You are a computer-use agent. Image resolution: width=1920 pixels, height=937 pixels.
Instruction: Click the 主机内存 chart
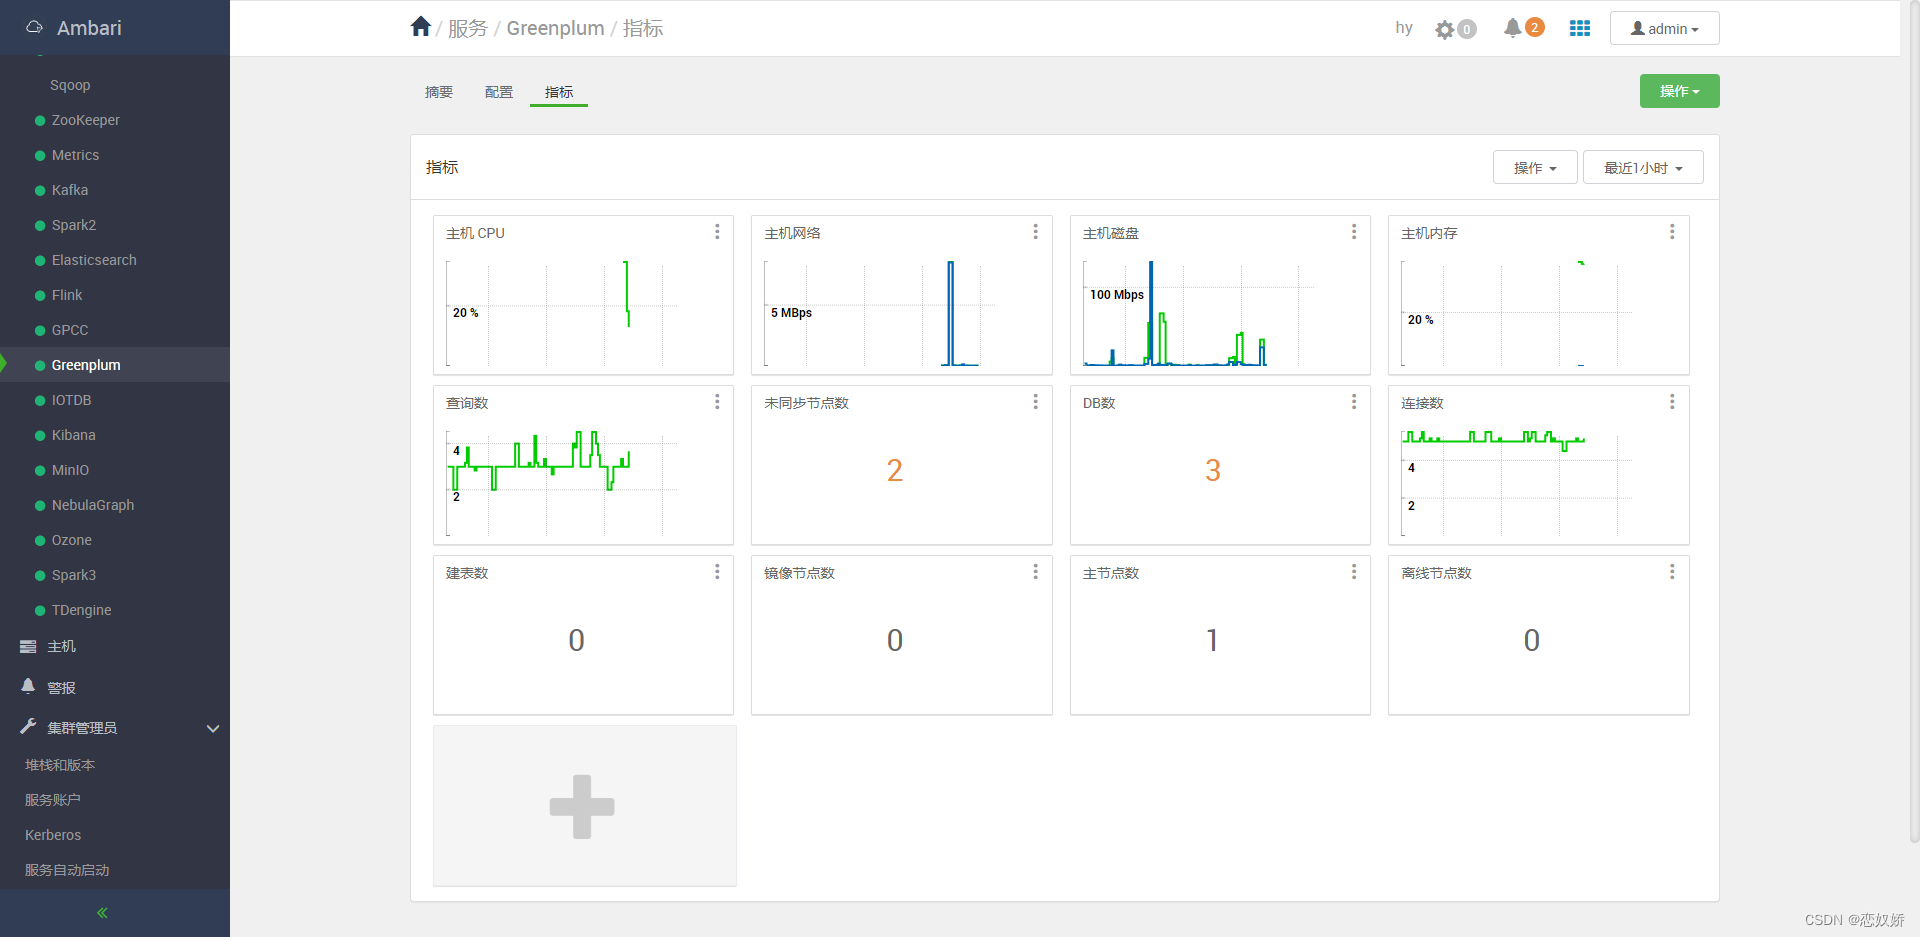click(x=1517, y=313)
